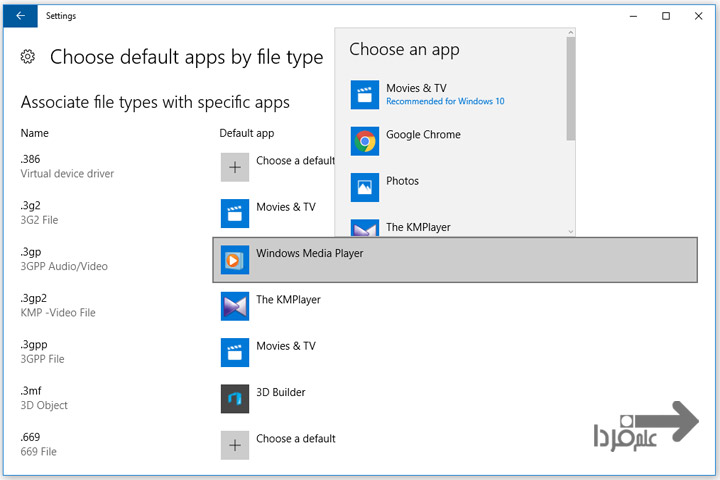
Task: Select Photos icon in app chooser
Action: tap(365, 187)
